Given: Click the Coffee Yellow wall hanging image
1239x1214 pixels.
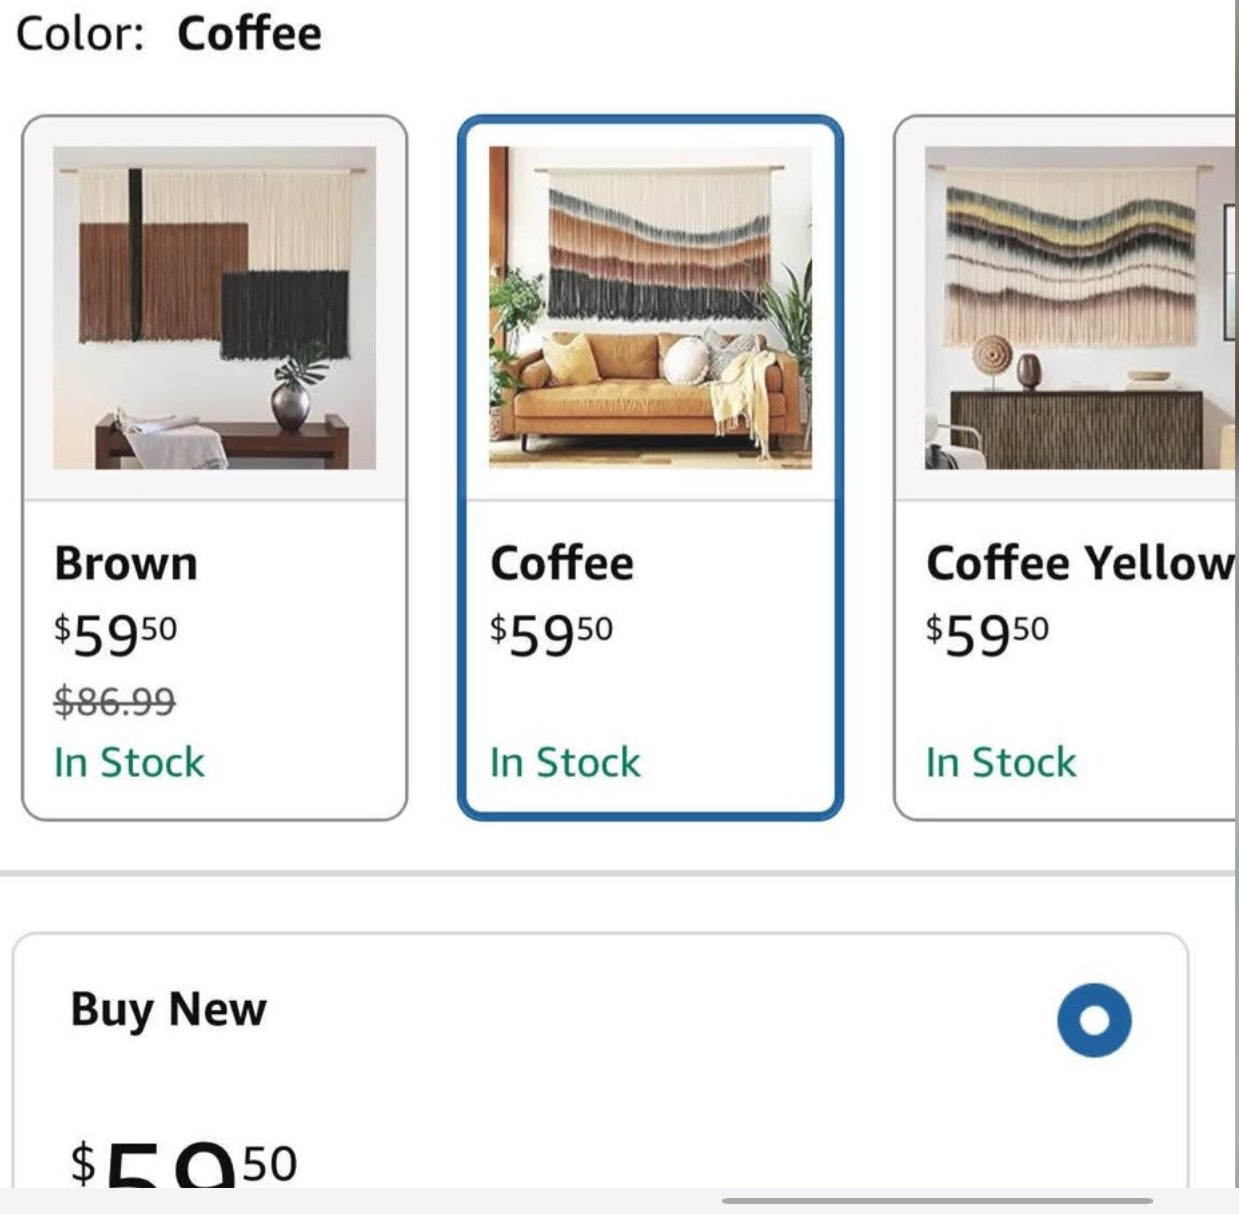Looking at the screenshot, I should (x=1080, y=308).
